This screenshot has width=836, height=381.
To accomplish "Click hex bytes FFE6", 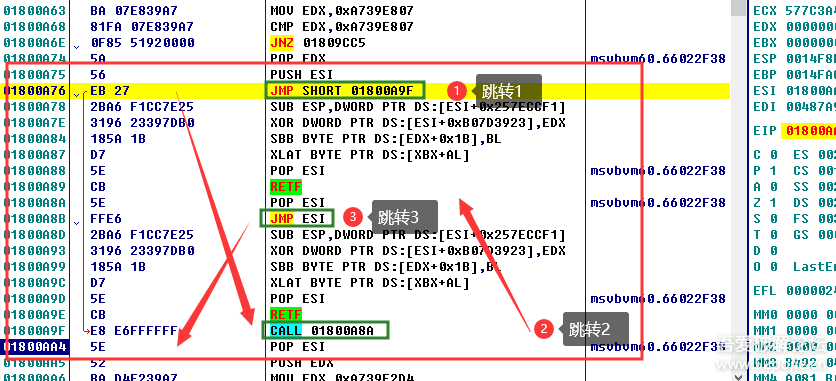I will pos(106,218).
